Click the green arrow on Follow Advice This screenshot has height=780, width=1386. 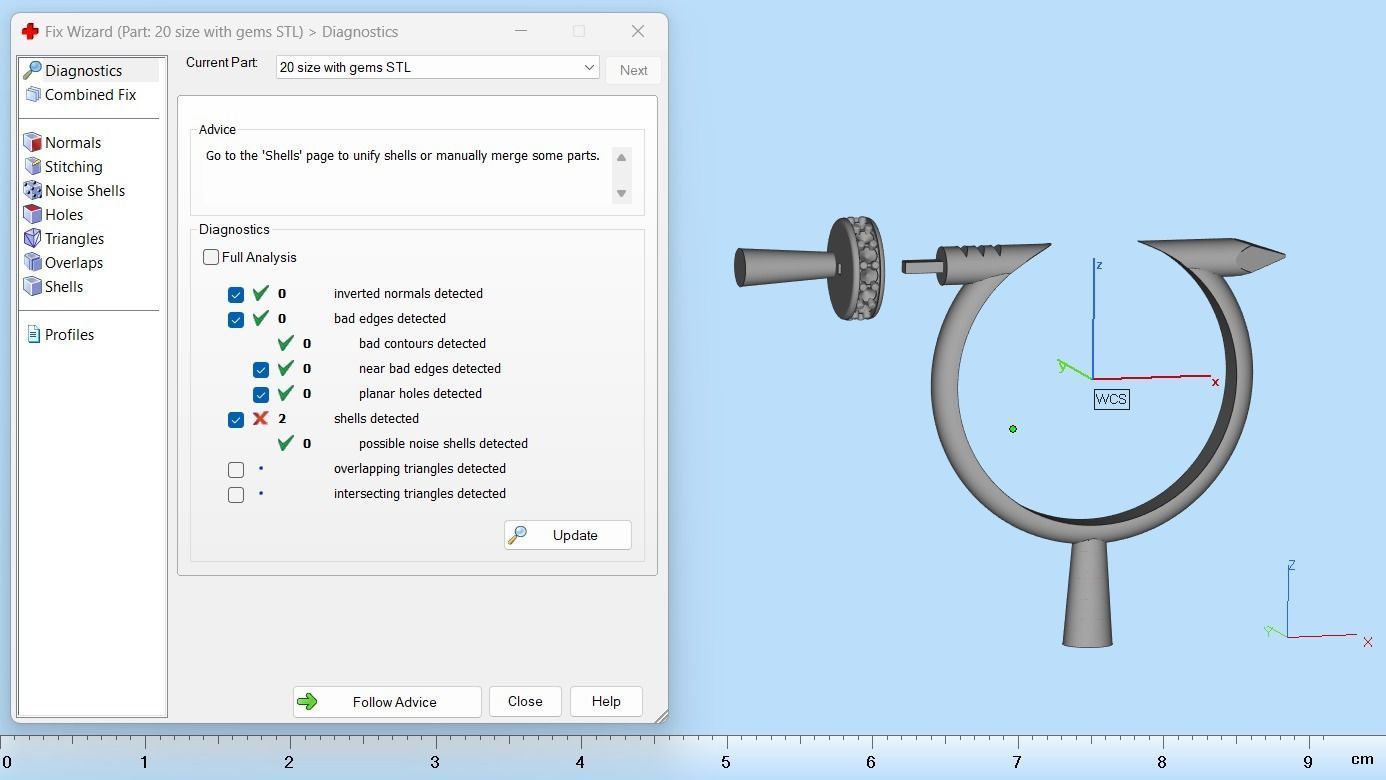(307, 702)
